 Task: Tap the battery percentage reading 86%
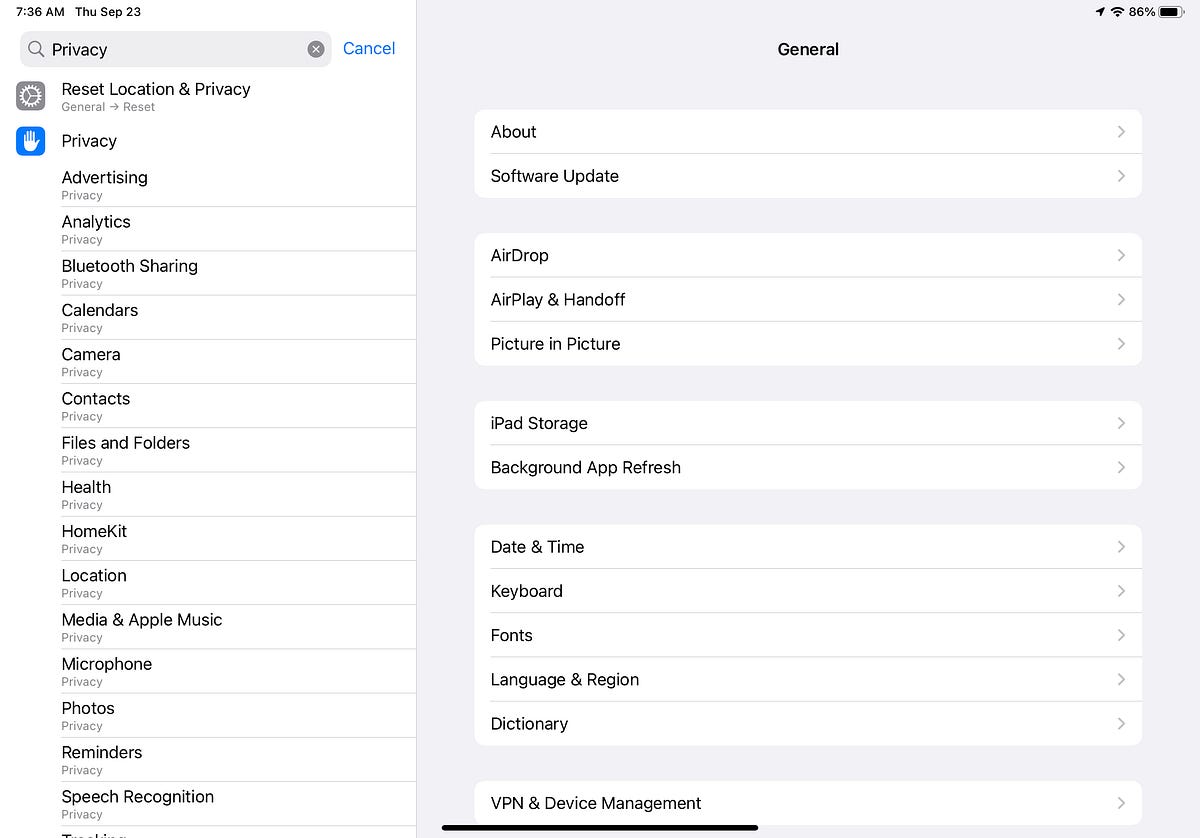tap(1140, 12)
